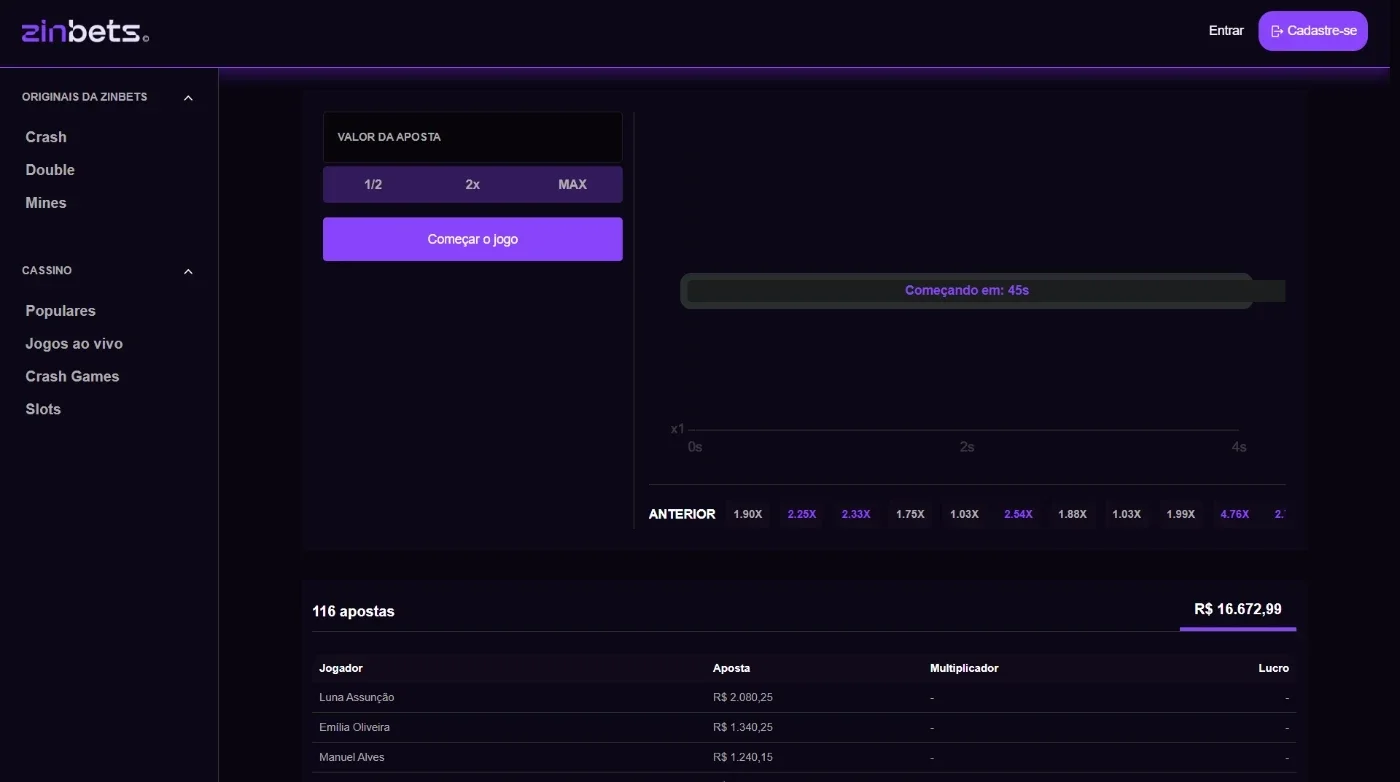Click the Cadastre-se sign-up button

[1313, 31]
